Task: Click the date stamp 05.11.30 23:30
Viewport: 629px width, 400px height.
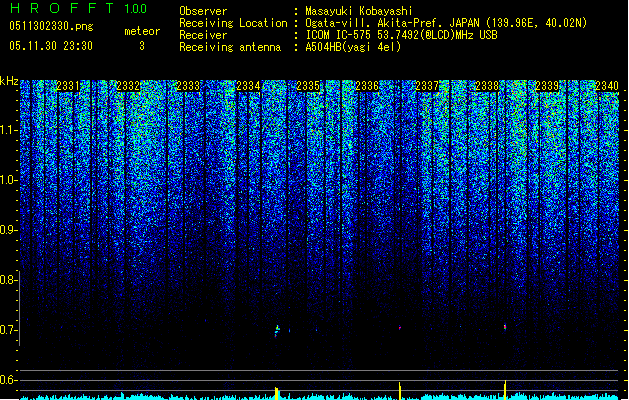Action: pyautogui.click(x=51, y=46)
